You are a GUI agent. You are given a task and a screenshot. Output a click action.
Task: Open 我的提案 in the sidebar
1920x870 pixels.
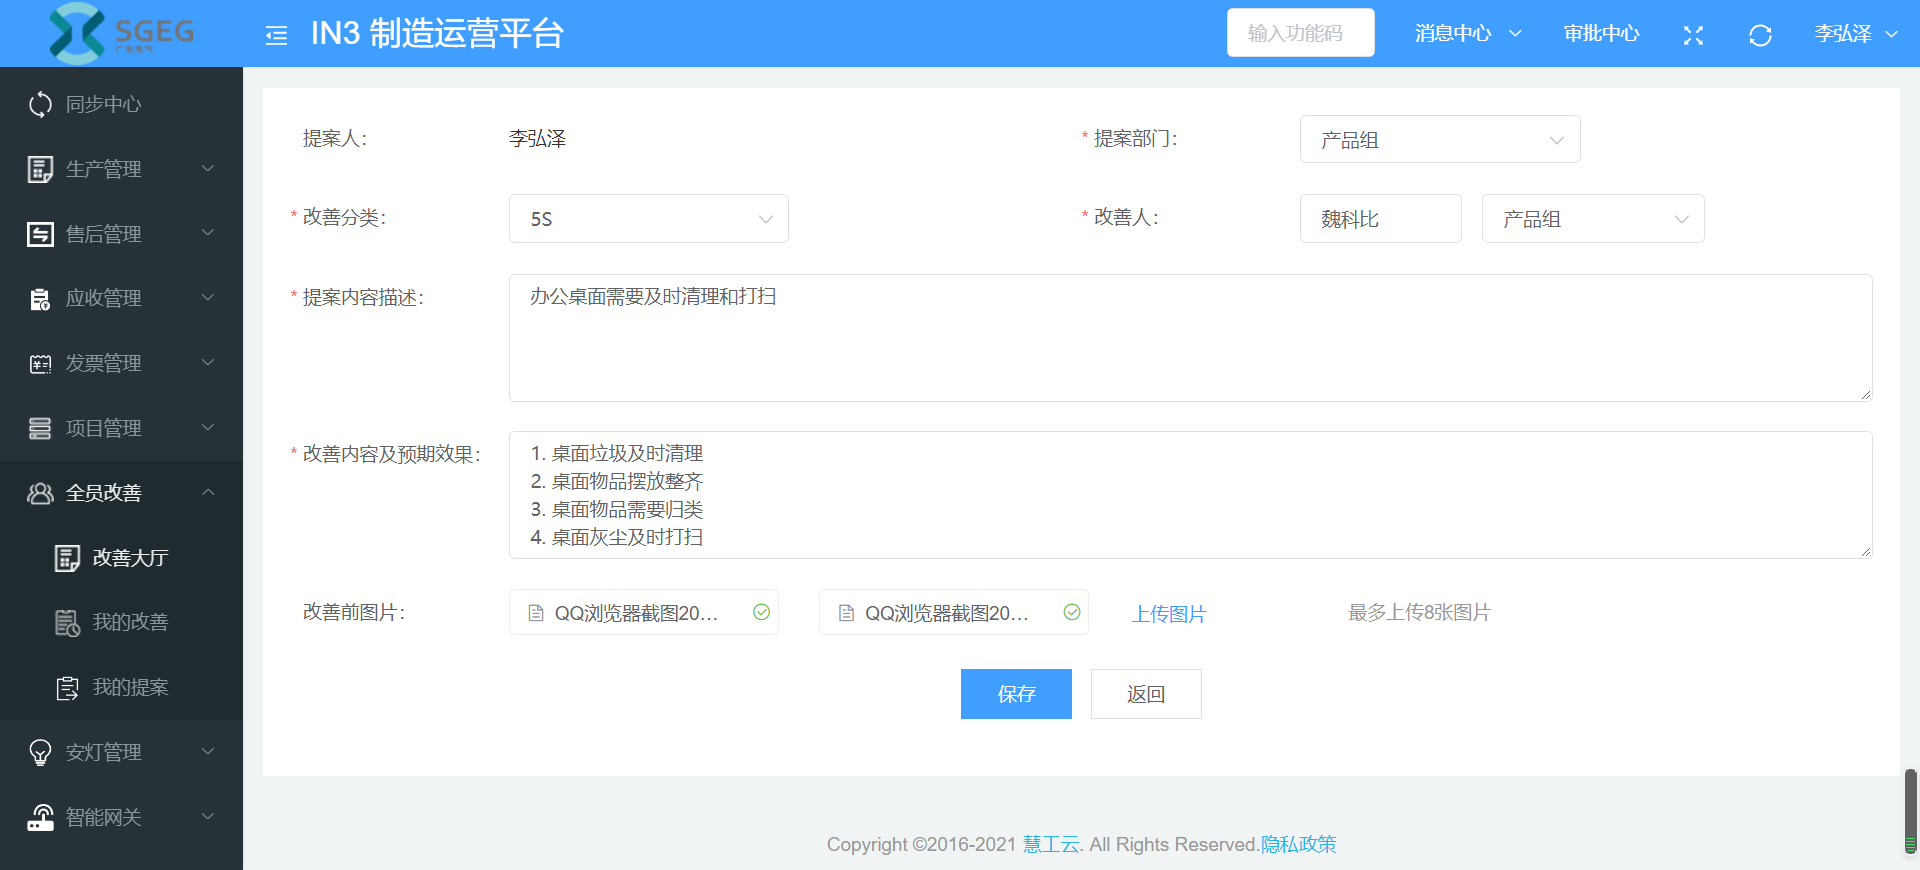click(x=130, y=687)
